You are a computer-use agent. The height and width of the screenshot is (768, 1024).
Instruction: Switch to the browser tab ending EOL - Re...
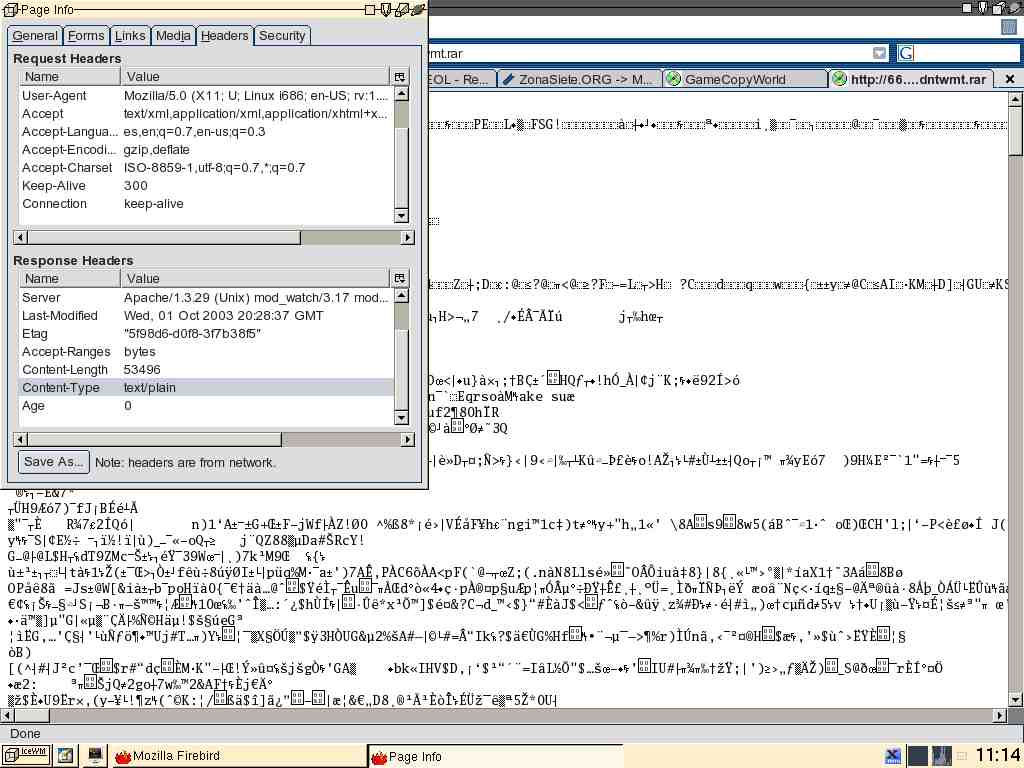point(460,80)
